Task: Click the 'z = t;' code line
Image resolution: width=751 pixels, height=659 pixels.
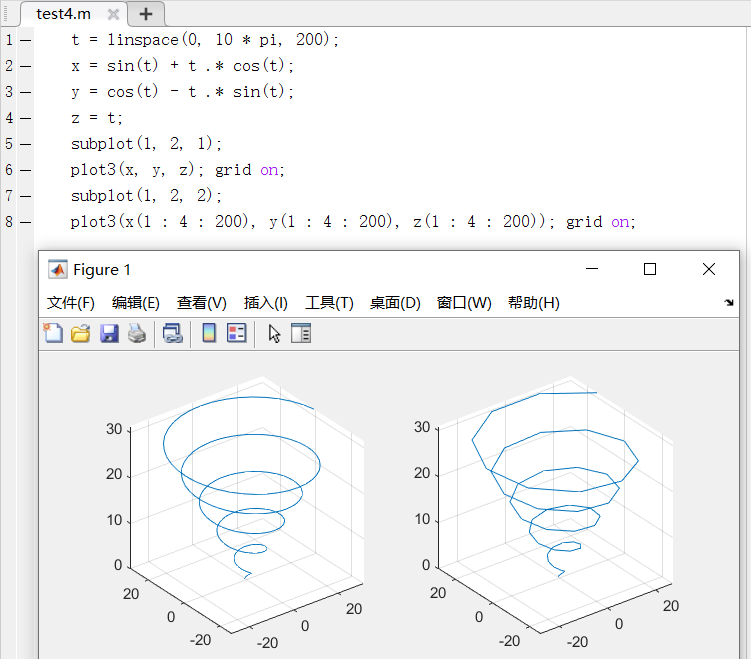Action: 97,118
